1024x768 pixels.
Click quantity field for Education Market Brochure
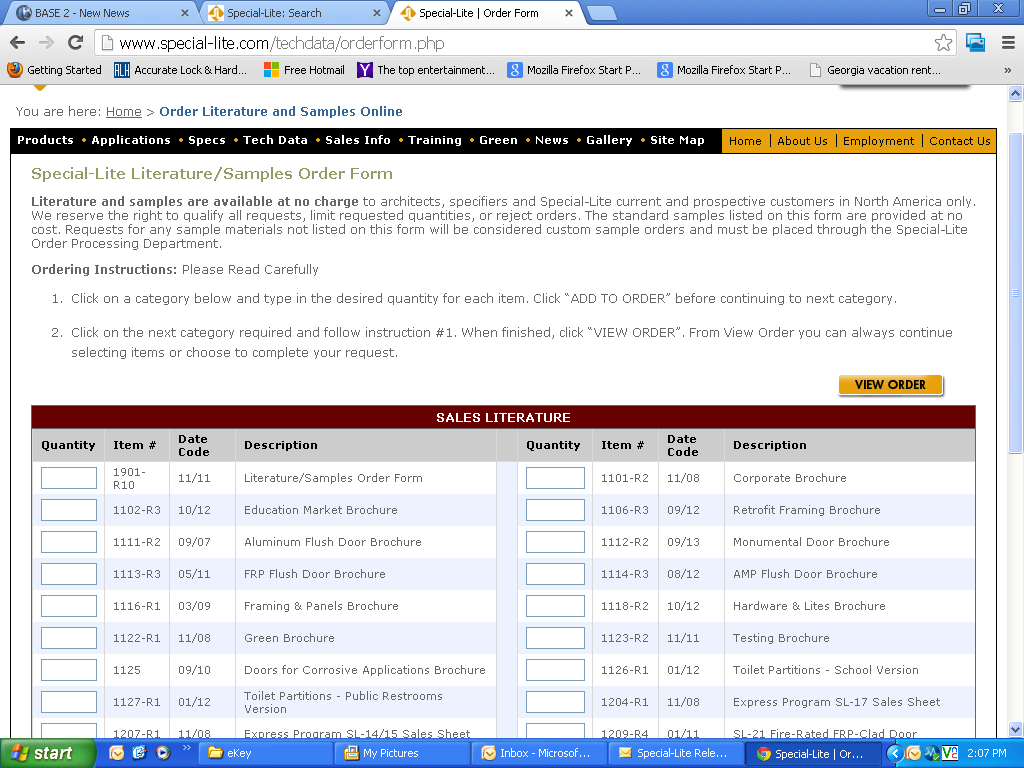(69, 510)
